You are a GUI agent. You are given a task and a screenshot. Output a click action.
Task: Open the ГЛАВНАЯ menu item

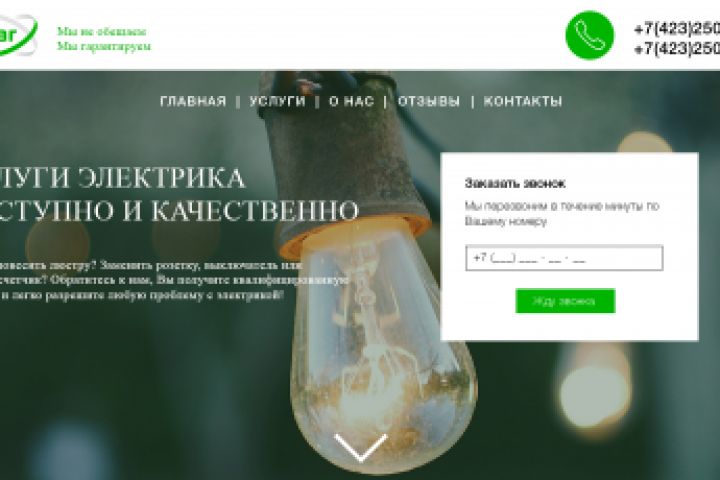tap(193, 101)
